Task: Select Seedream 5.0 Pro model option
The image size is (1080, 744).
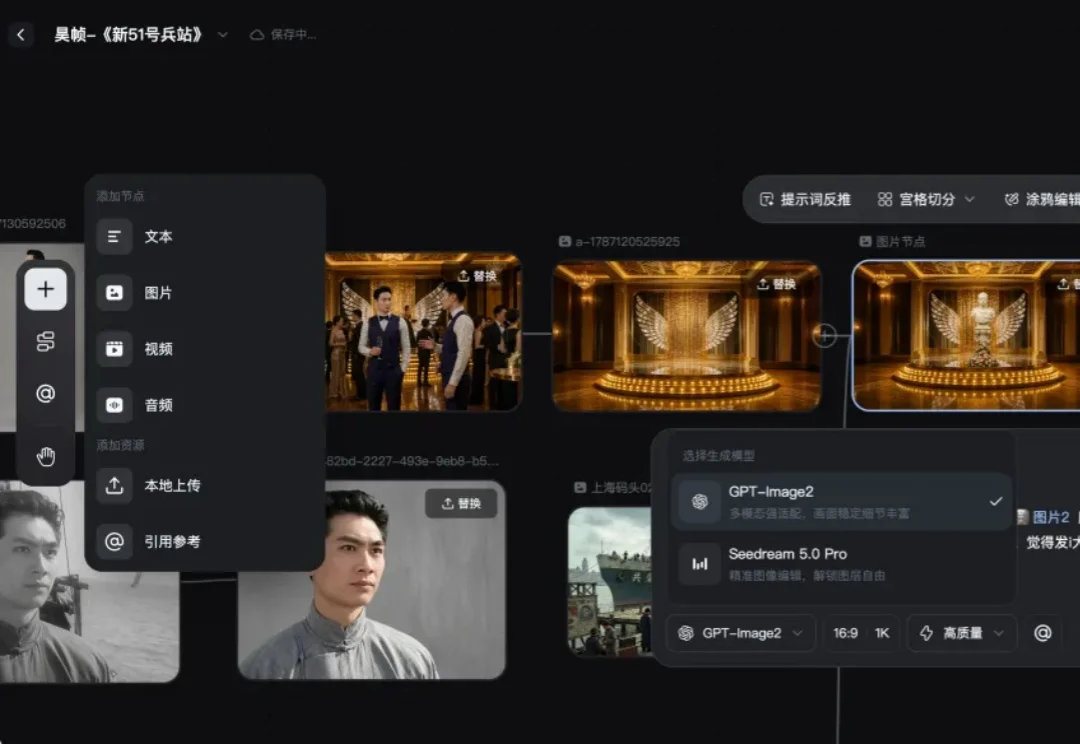Action: (x=841, y=564)
